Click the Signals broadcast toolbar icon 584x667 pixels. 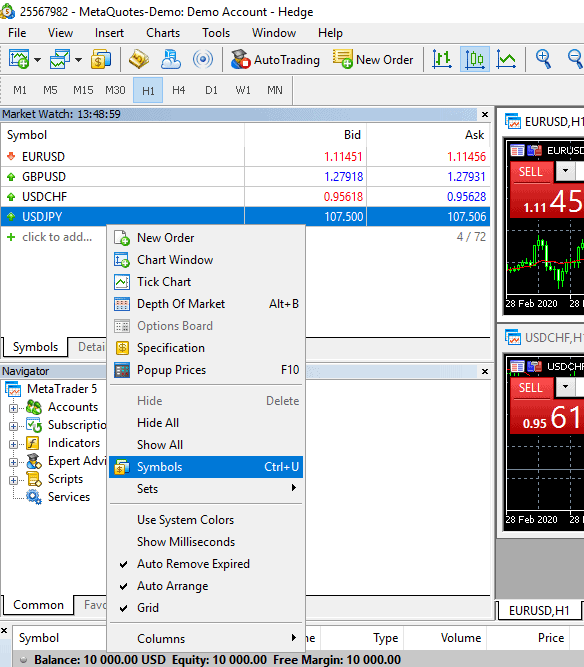(x=202, y=59)
